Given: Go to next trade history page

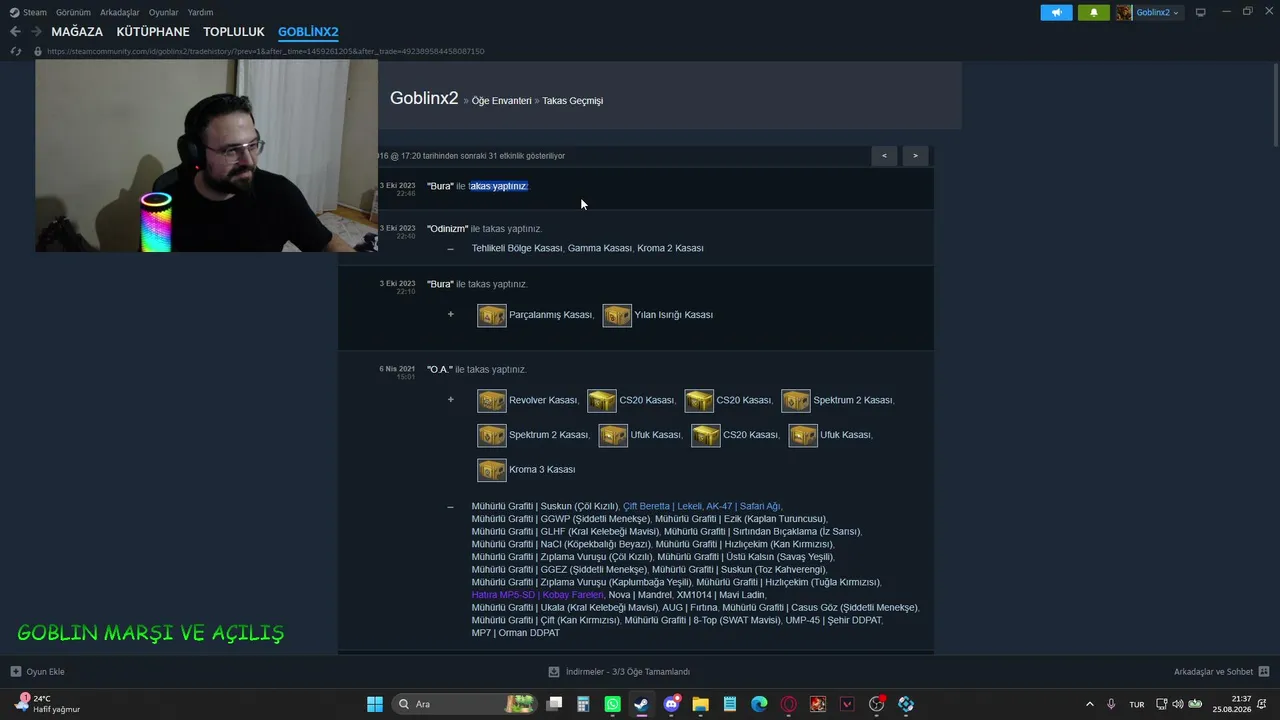Looking at the screenshot, I should point(915,155).
